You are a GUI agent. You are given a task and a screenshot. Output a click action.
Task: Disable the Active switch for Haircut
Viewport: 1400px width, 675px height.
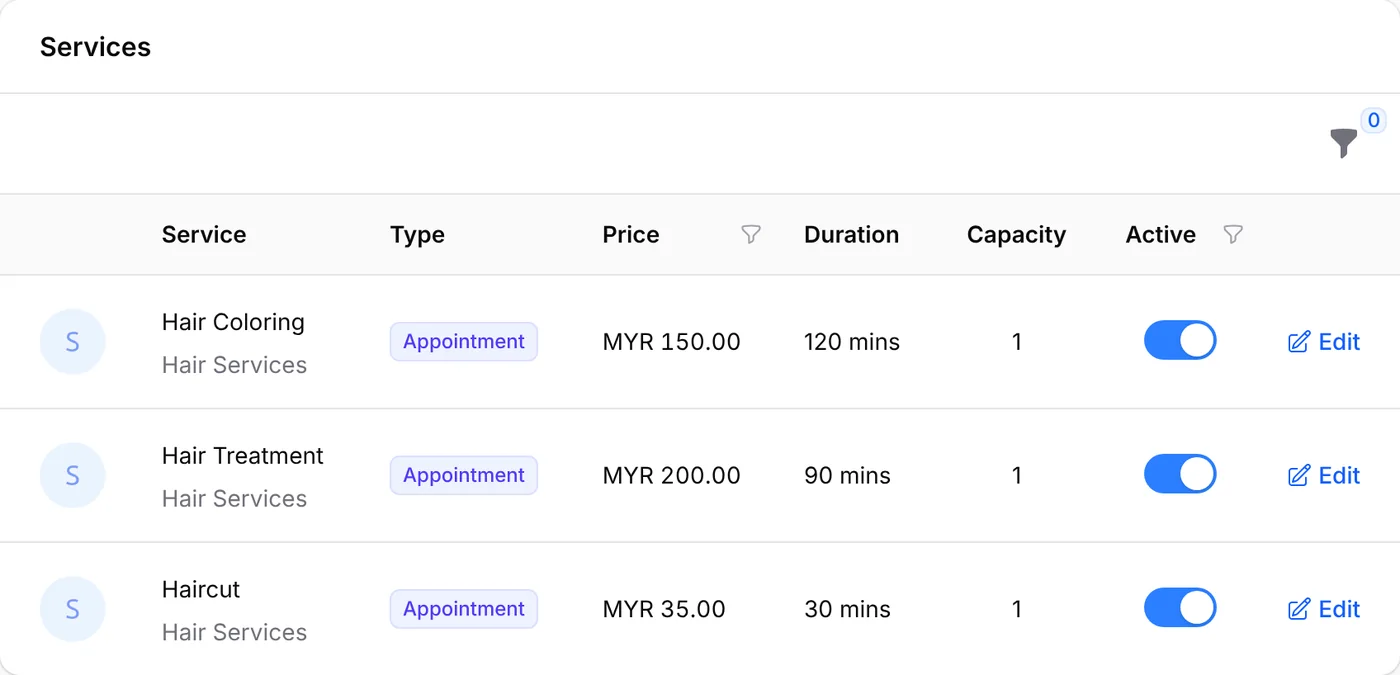[x=1180, y=608]
